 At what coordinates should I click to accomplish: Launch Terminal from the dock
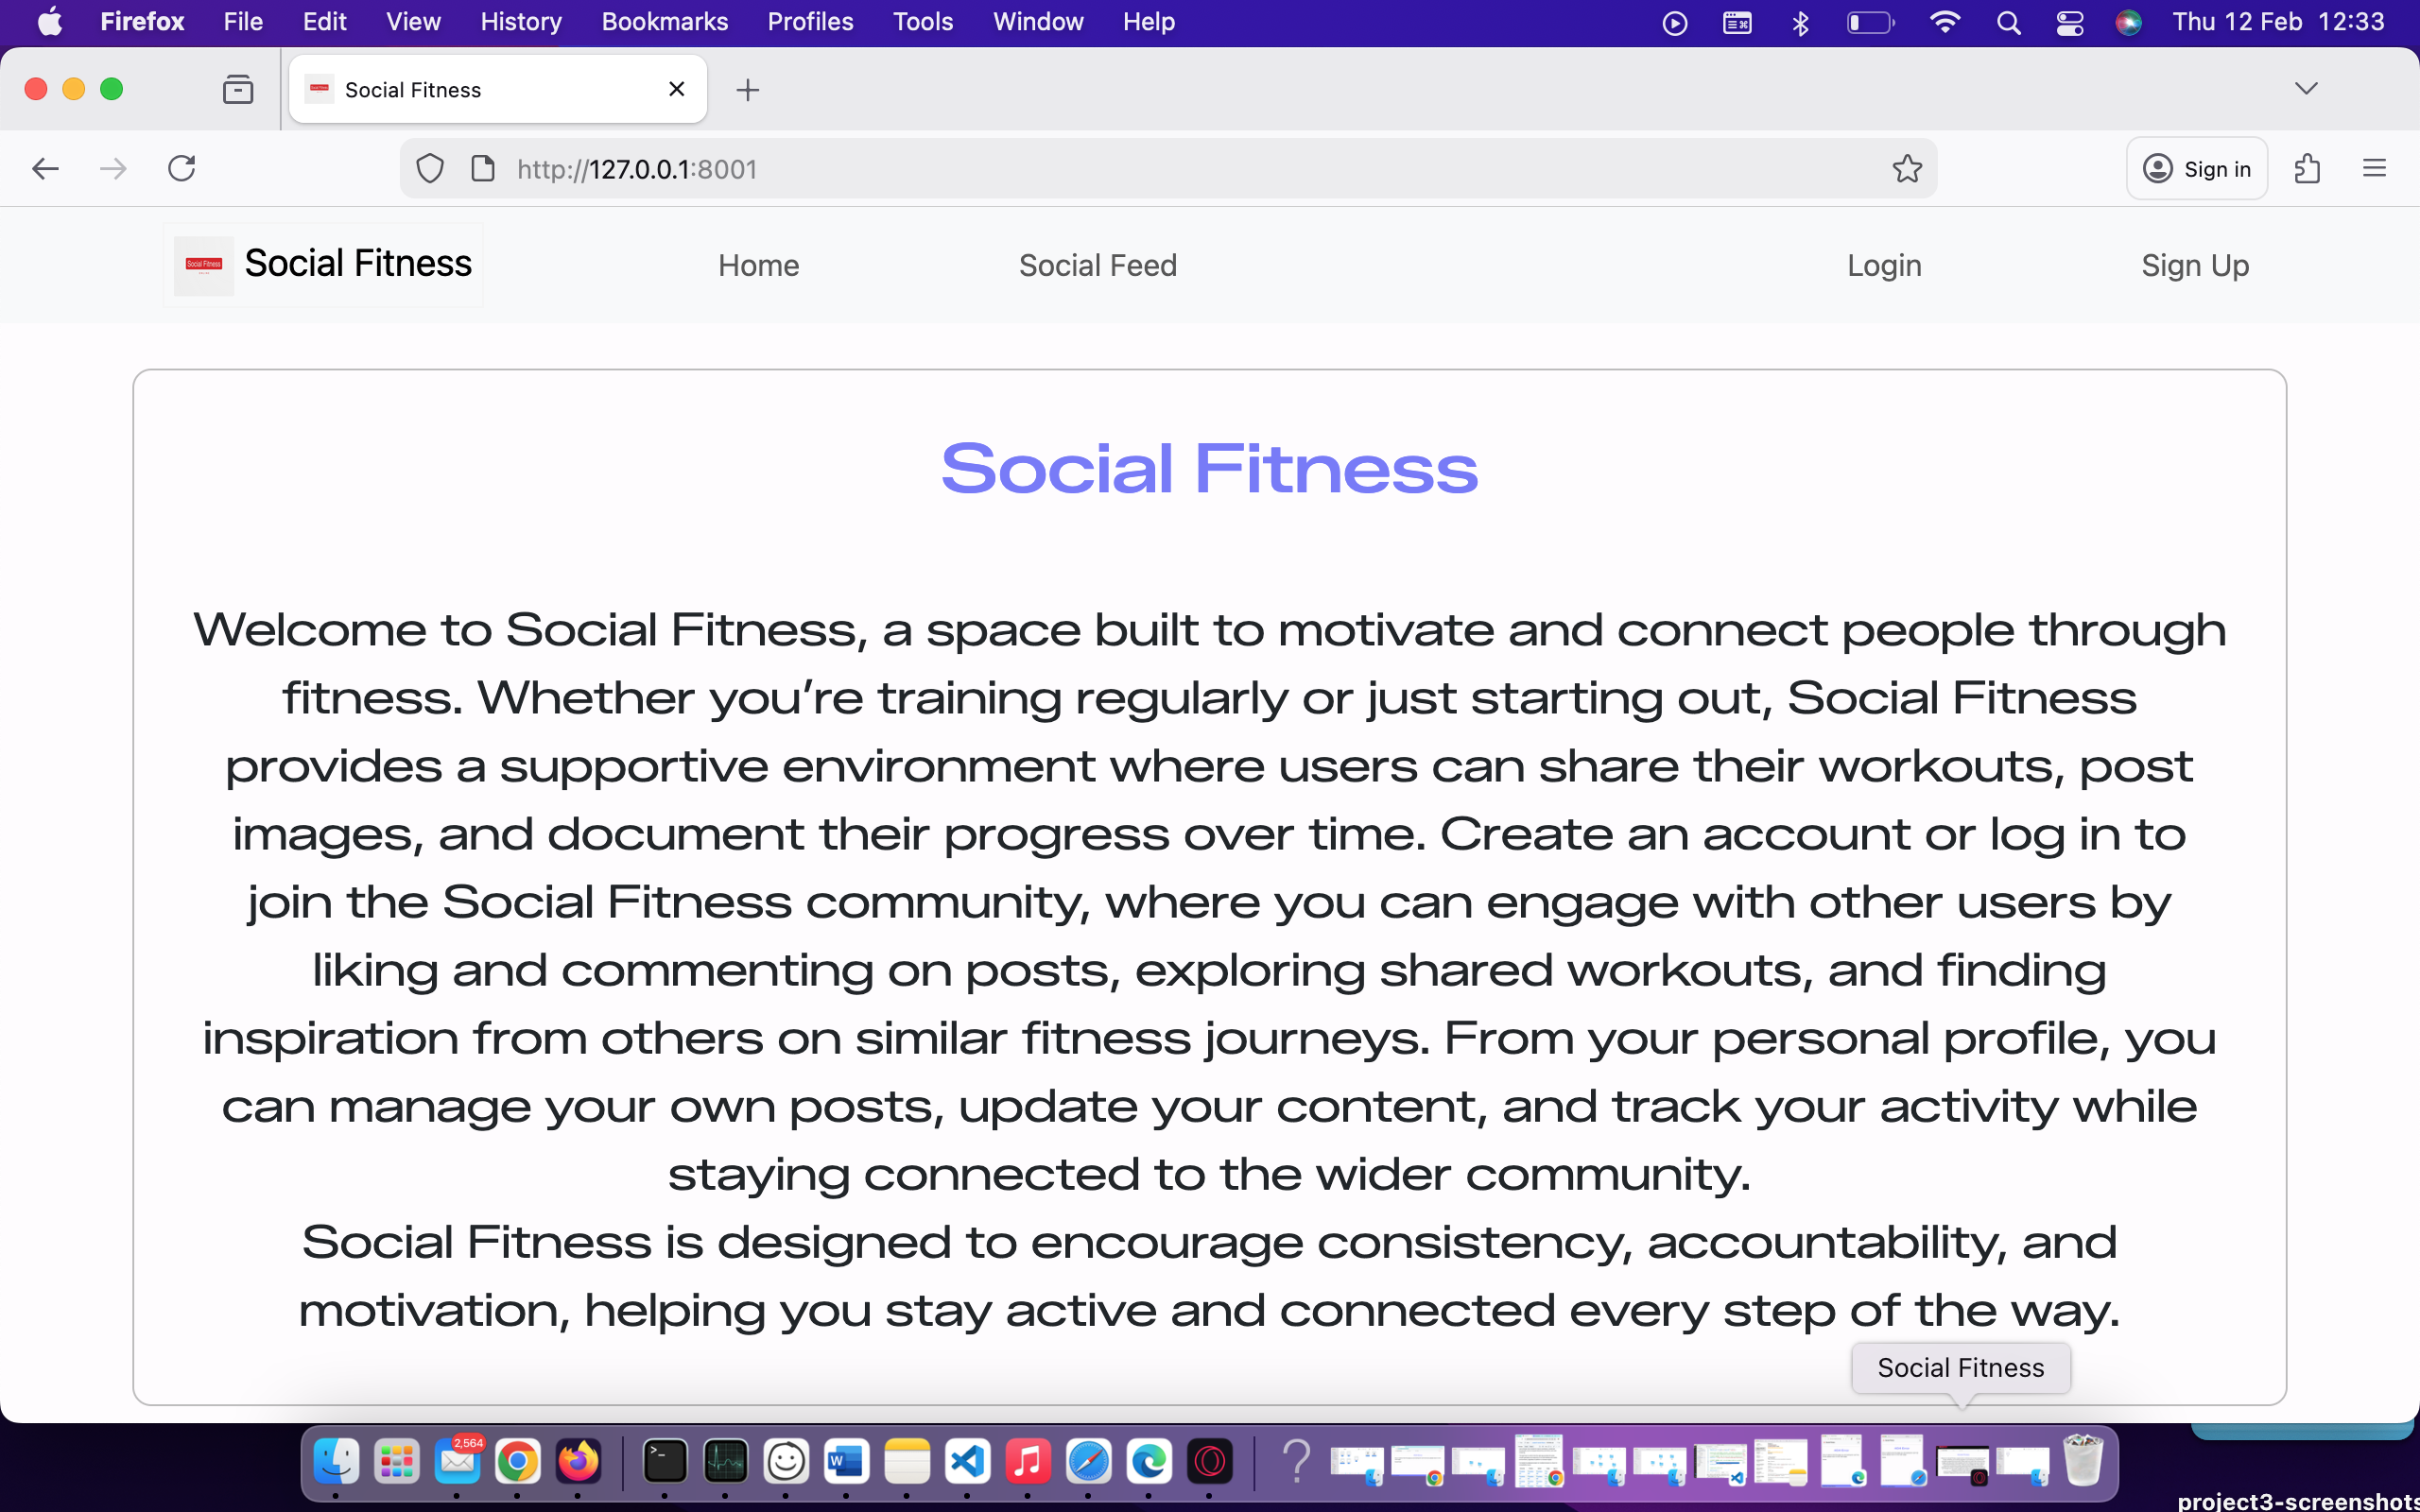tap(663, 1461)
